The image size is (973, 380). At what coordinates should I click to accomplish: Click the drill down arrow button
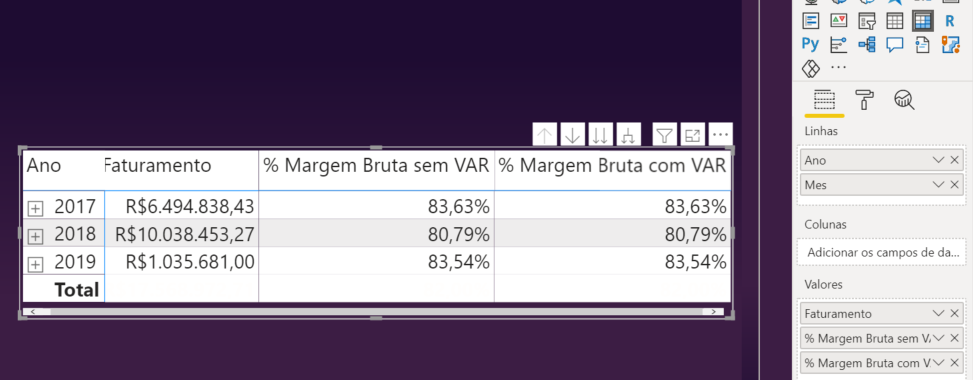[x=573, y=135]
